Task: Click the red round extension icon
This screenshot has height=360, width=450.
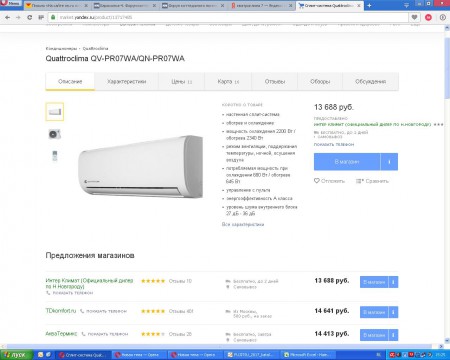Action: point(428,17)
